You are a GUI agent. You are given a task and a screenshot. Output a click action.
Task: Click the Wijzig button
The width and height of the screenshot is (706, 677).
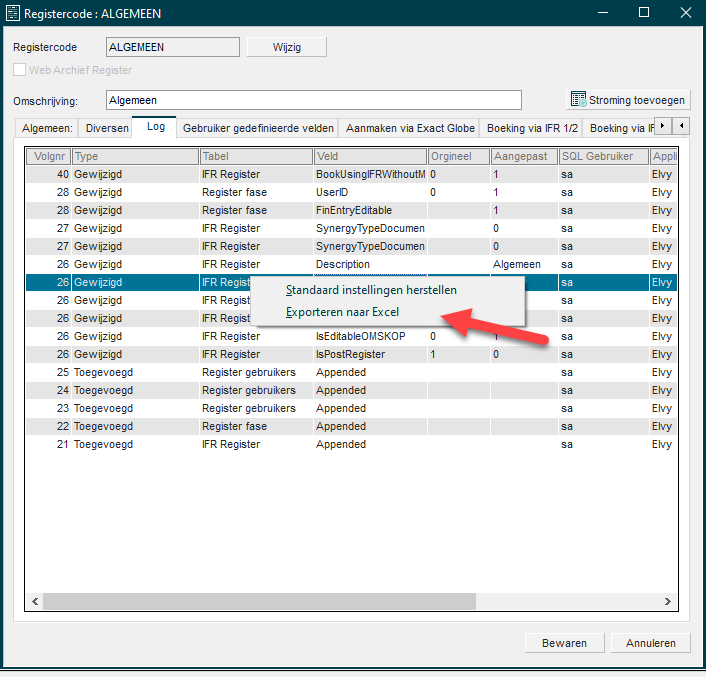[287, 47]
